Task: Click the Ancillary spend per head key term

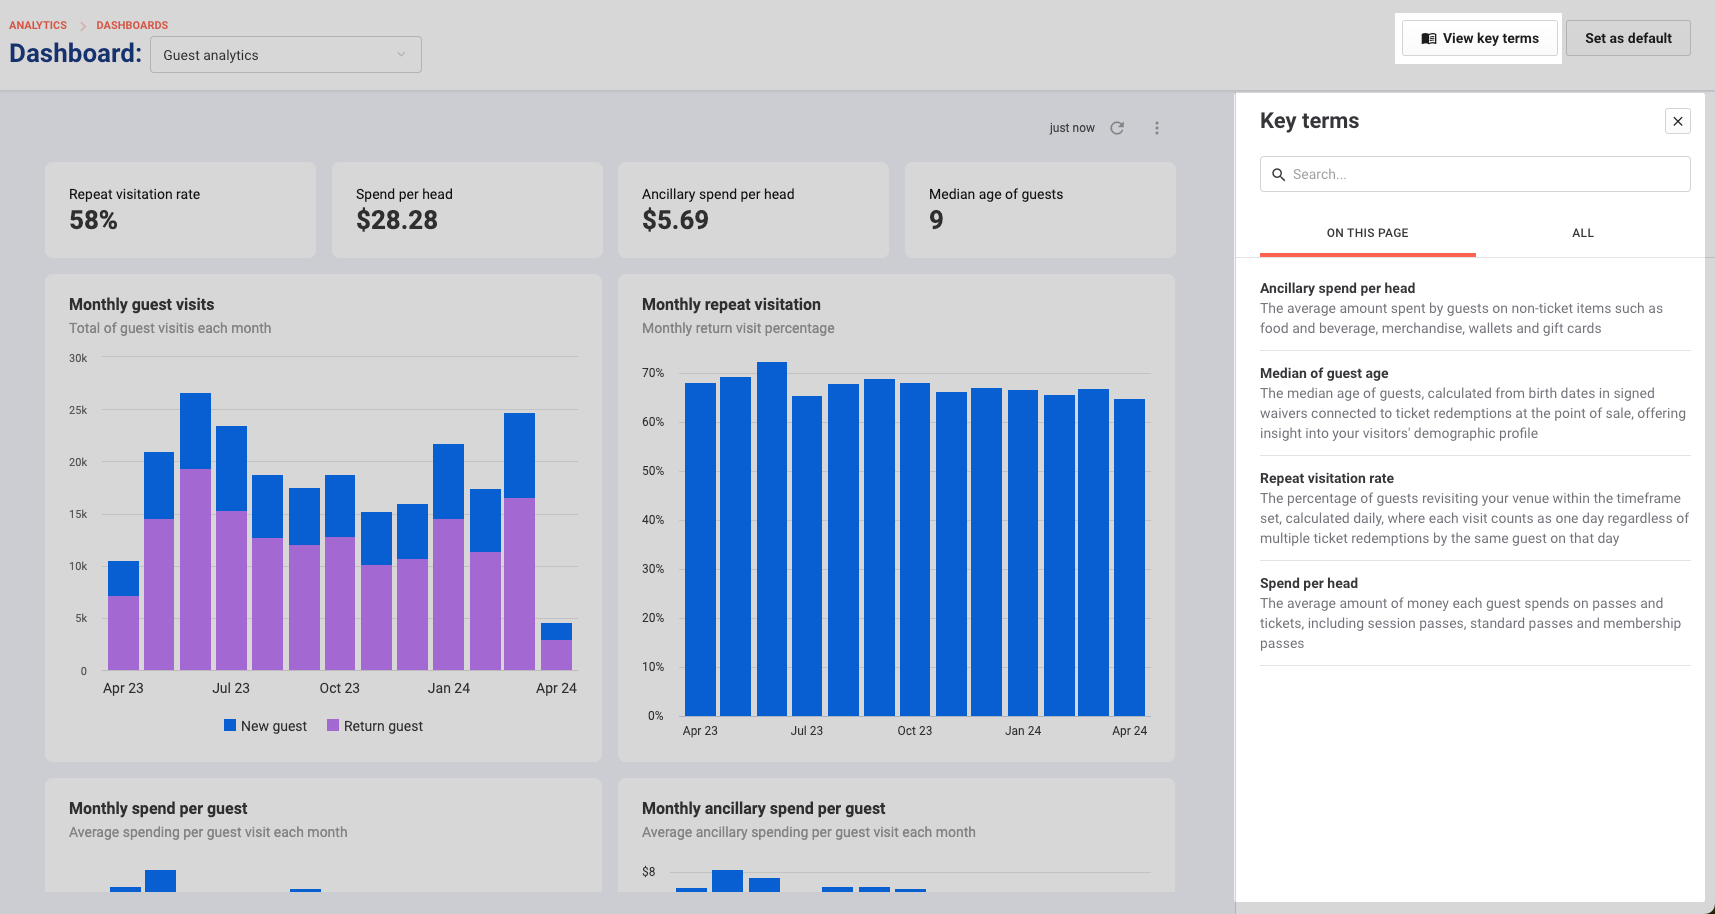Action: coord(1337,288)
